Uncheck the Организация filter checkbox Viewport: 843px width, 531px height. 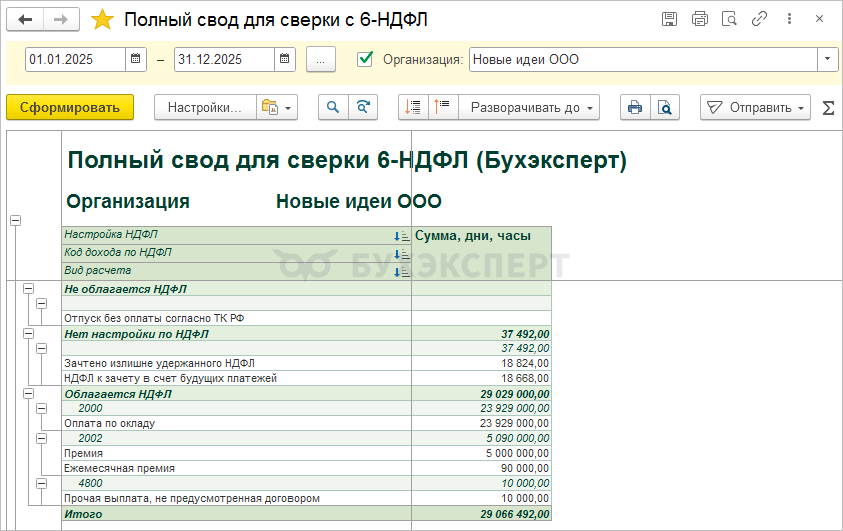click(365, 59)
